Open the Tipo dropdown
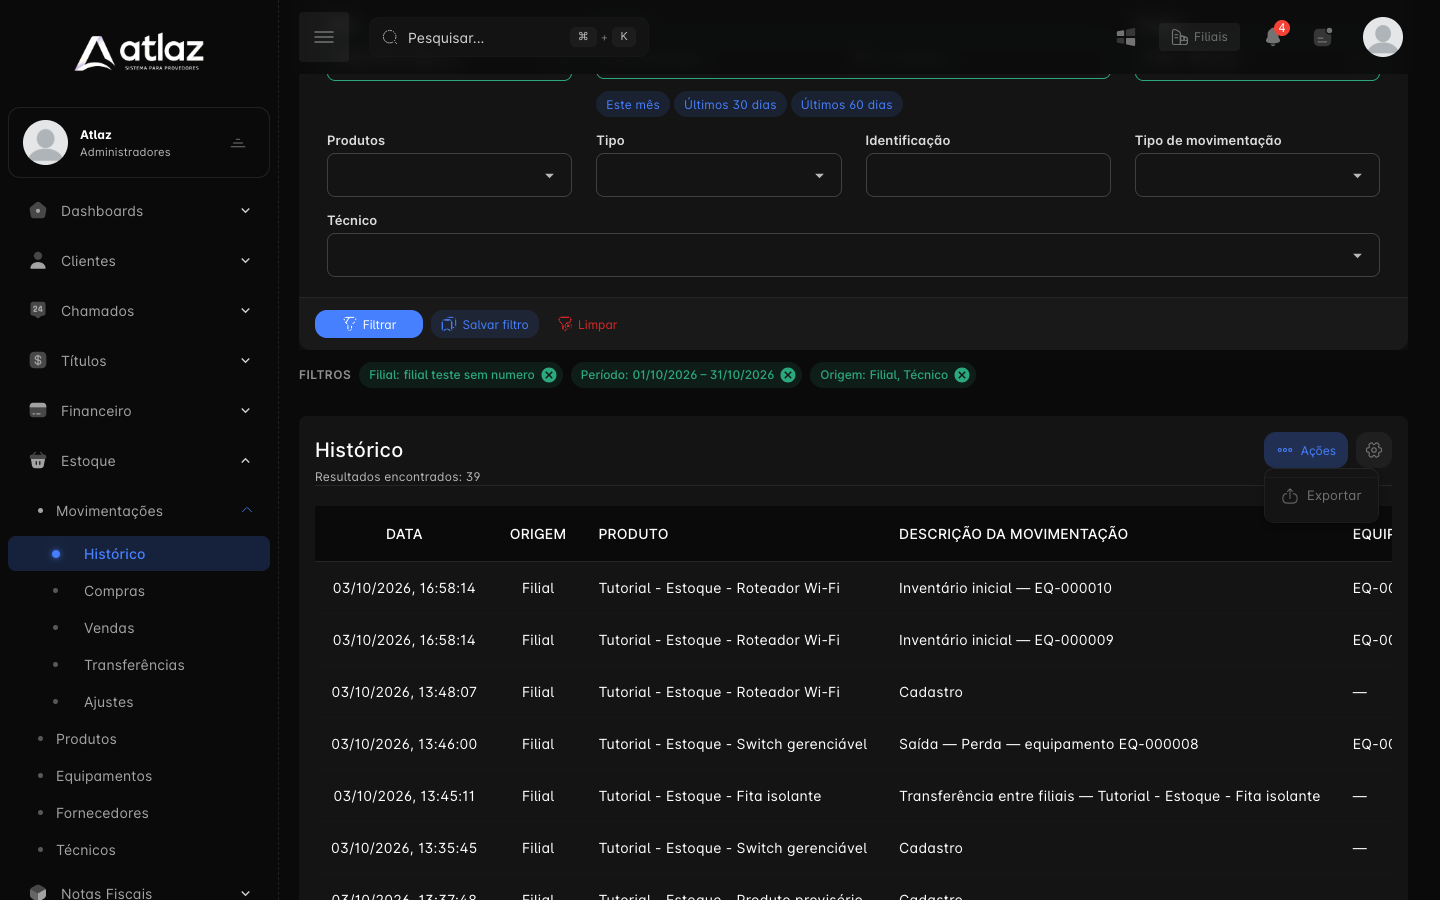The image size is (1440, 900). point(719,175)
